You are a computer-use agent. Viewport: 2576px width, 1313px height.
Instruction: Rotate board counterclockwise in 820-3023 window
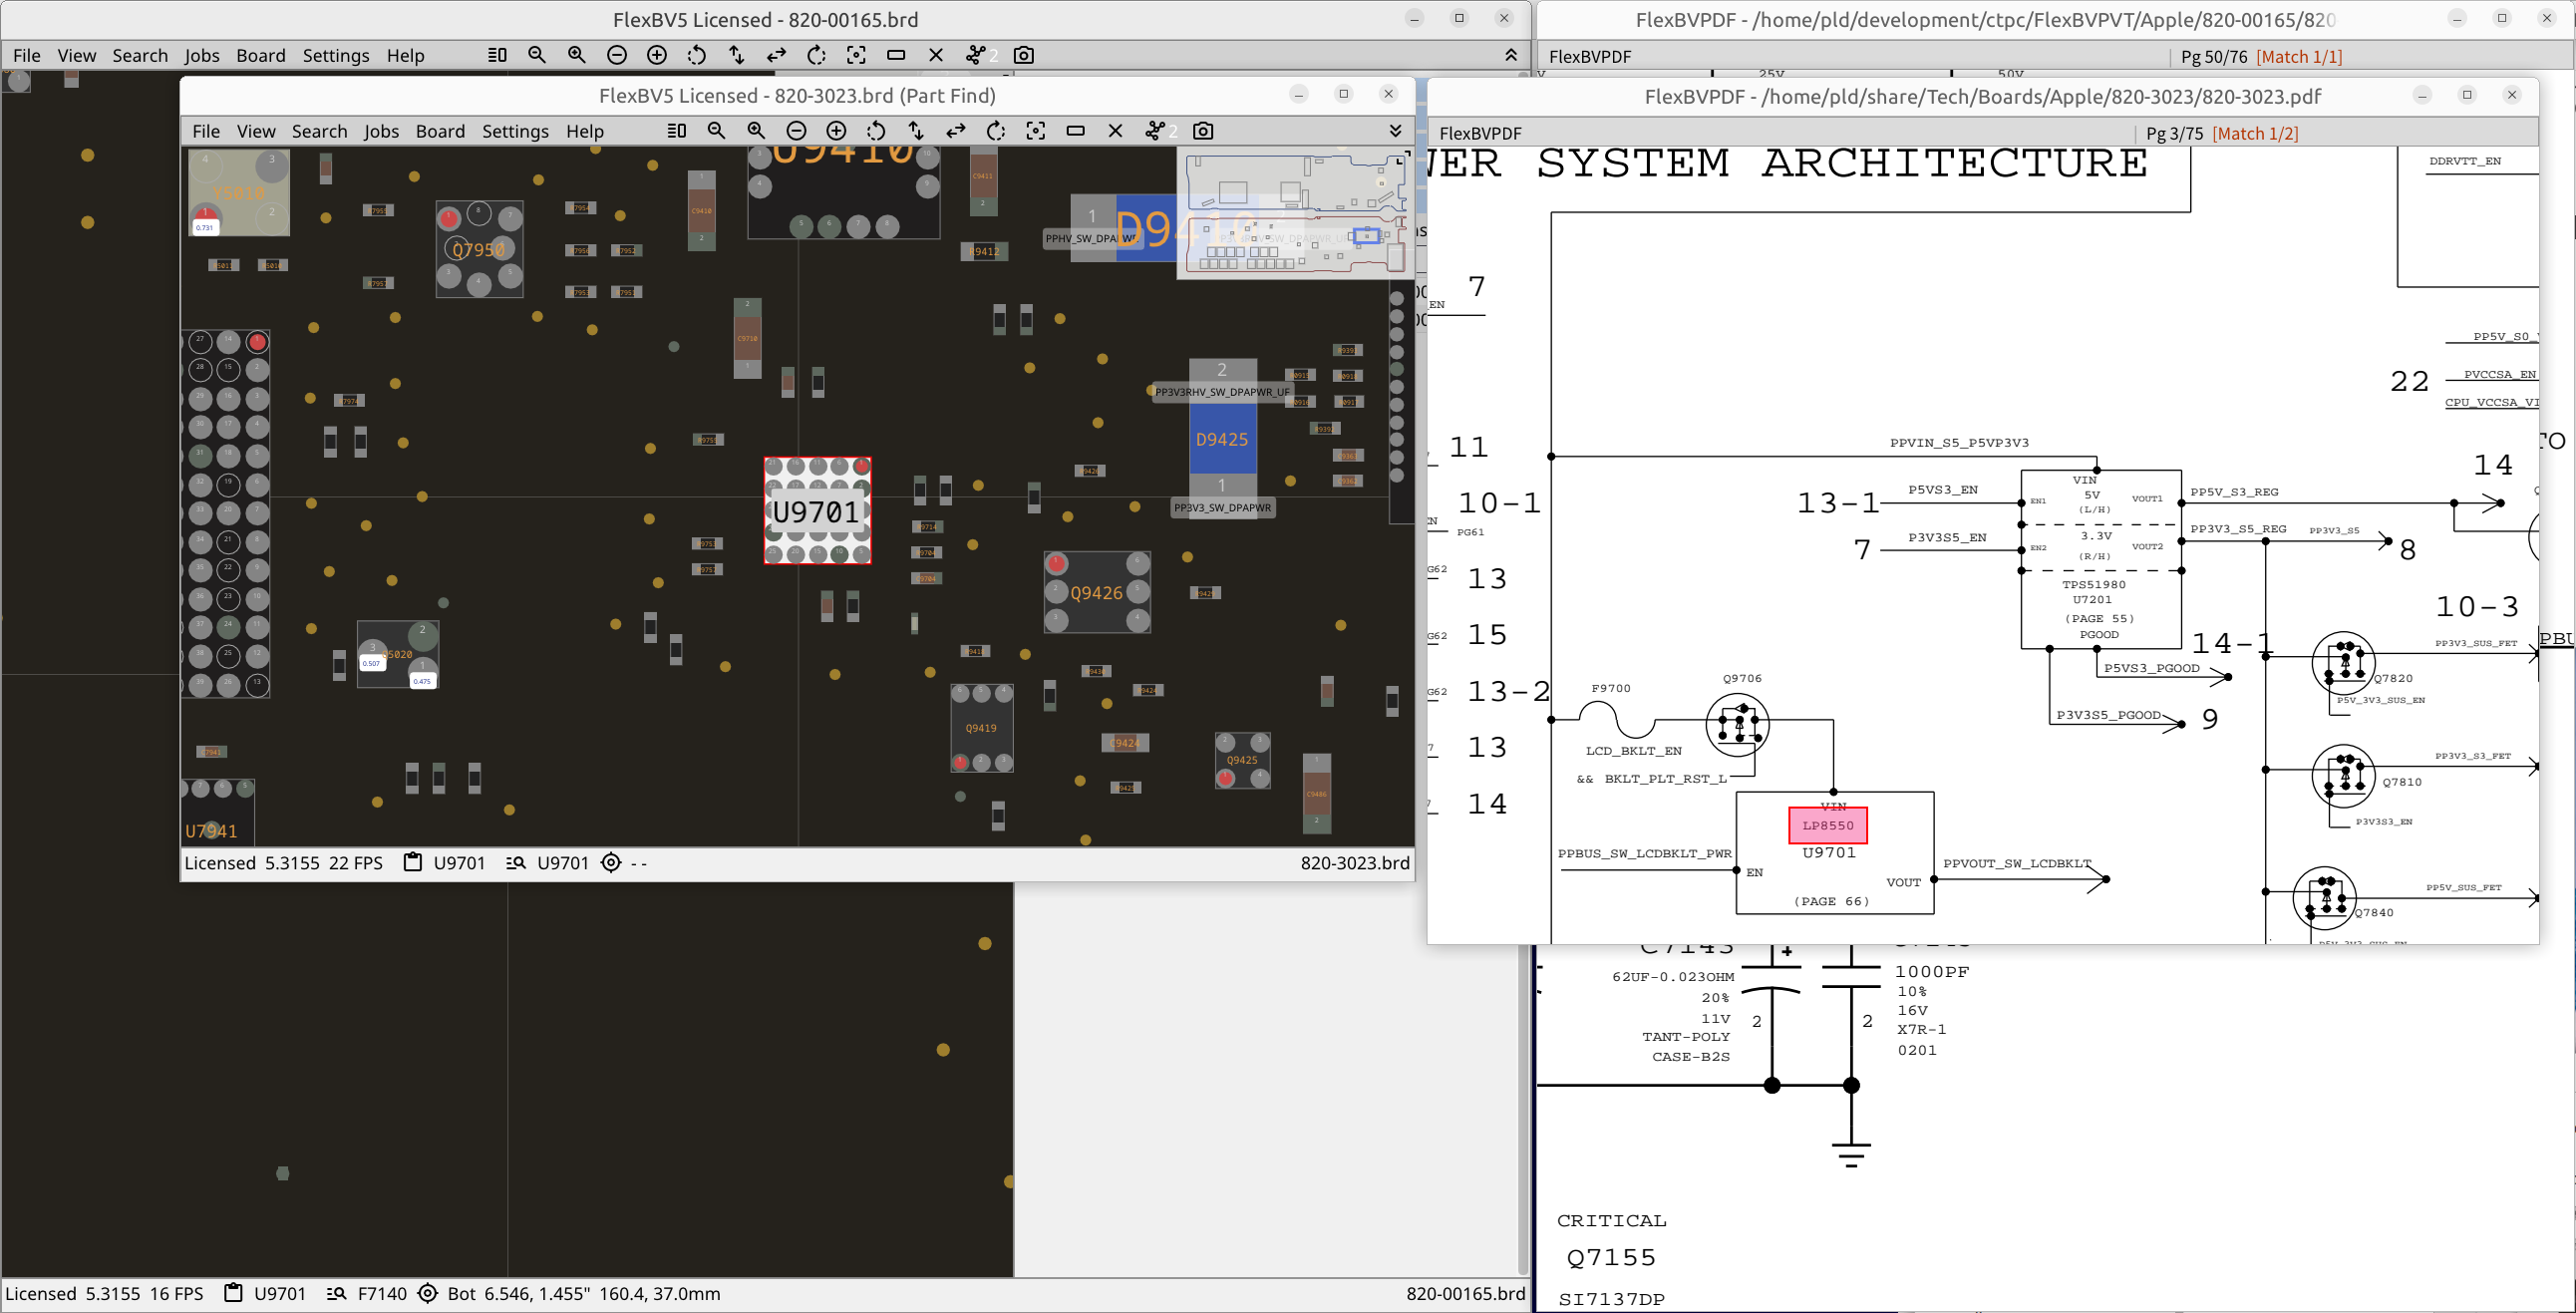tap(876, 131)
